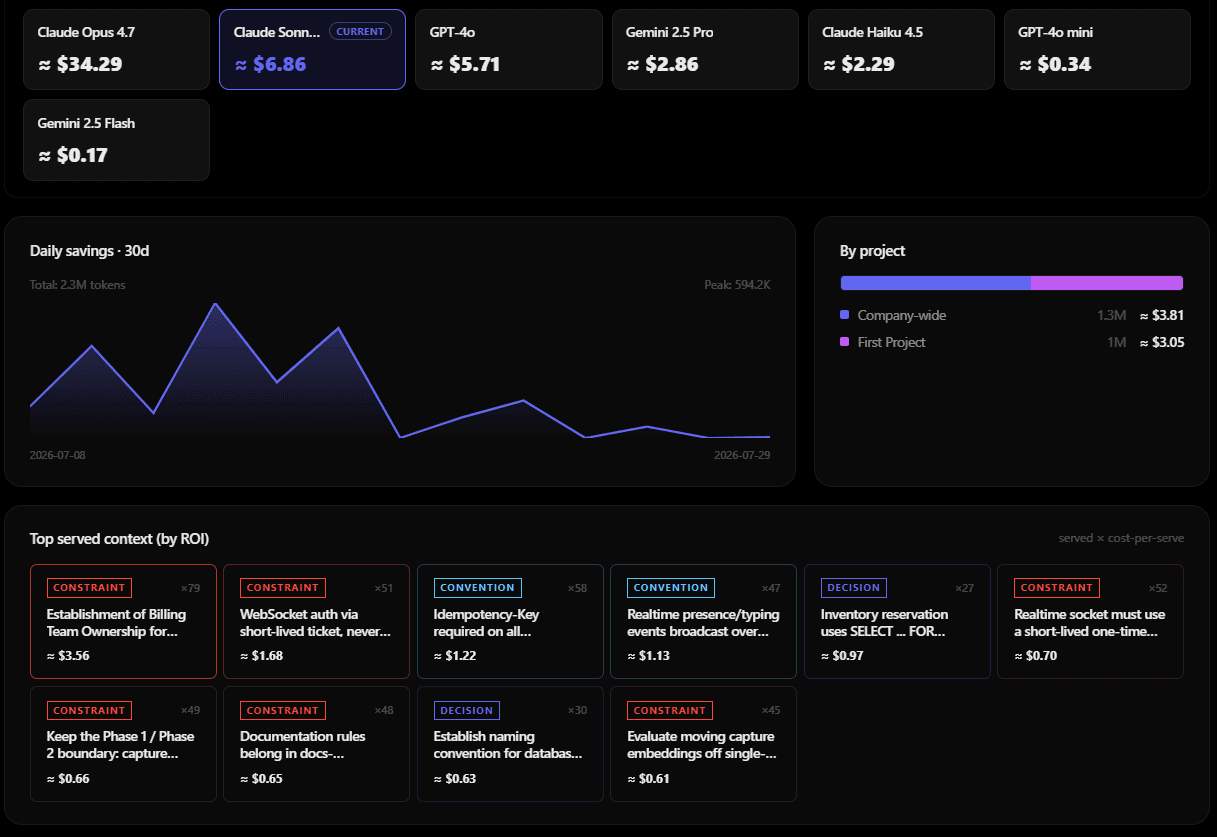Image resolution: width=1217 pixels, height=837 pixels.
Task: Click the ≈ $3.05 First Project amount
Action: 1162,342
